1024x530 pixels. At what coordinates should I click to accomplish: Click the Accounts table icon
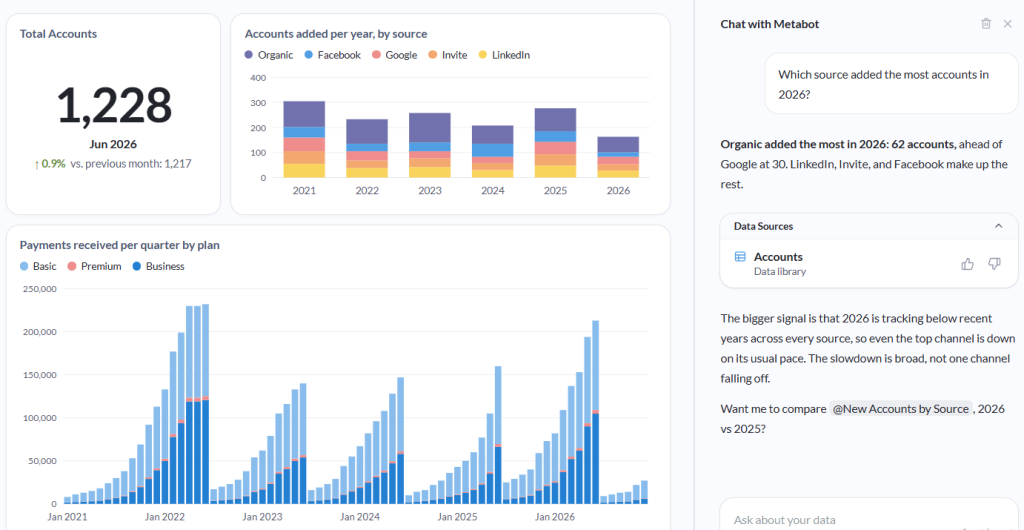pos(740,257)
